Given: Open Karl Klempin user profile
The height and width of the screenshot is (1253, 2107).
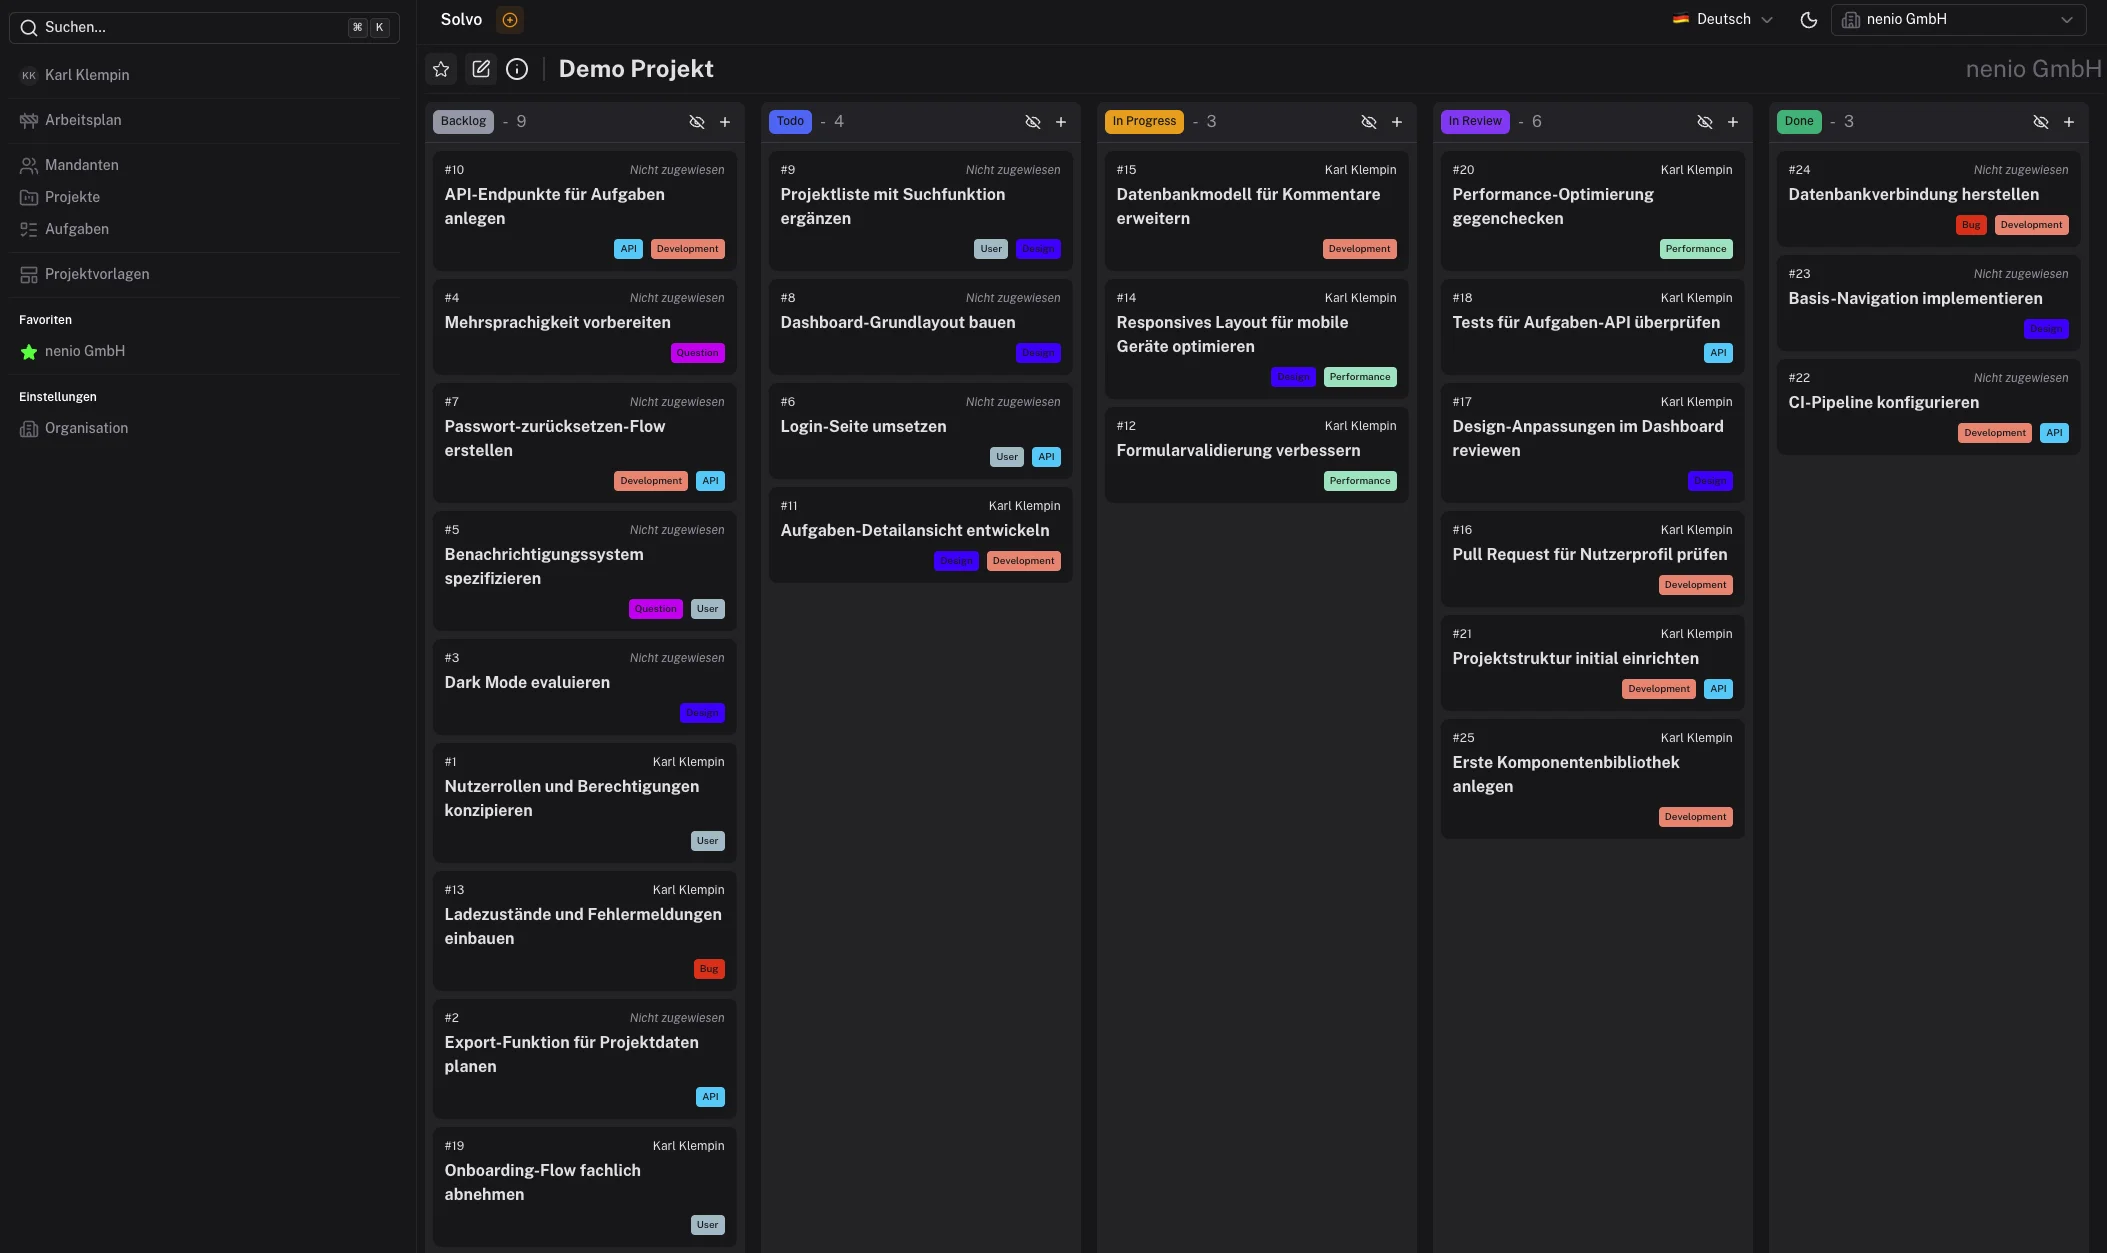Looking at the screenshot, I should click(204, 75).
